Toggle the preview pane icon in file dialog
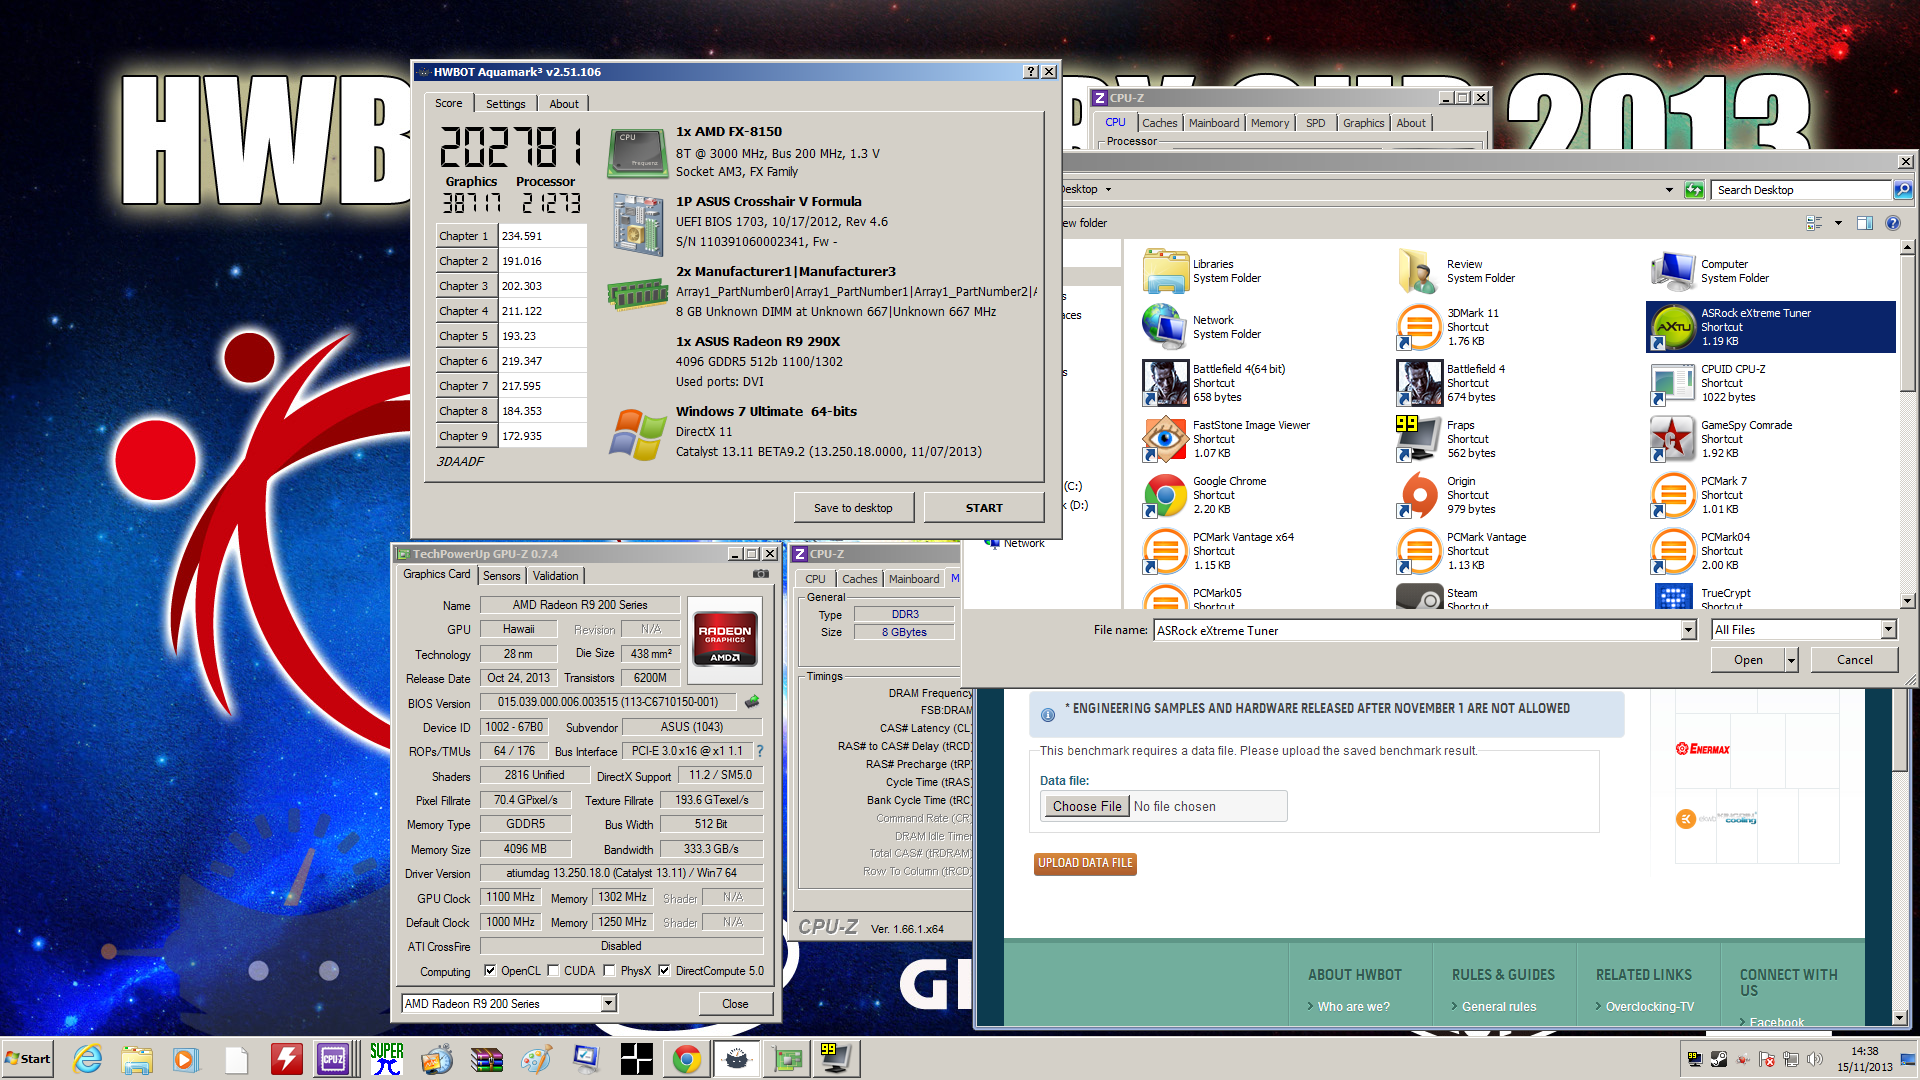The image size is (1920, 1080). tap(1865, 223)
